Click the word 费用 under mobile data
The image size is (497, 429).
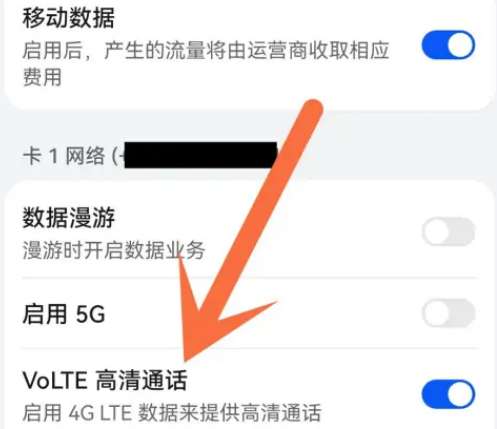pyautogui.click(x=42, y=77)
